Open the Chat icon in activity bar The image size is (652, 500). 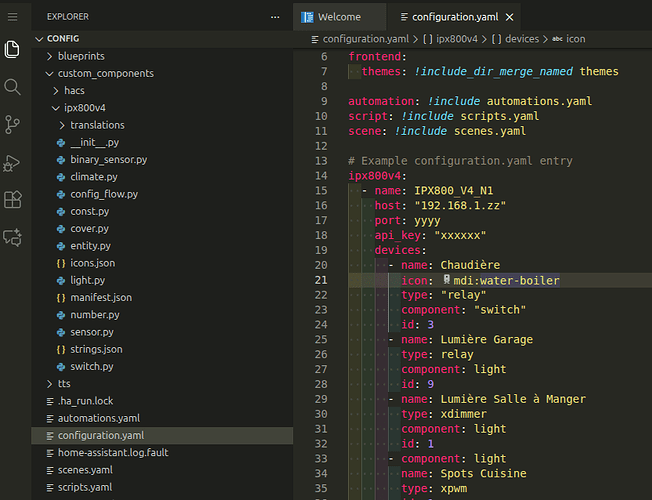click(x=13, y=238)
